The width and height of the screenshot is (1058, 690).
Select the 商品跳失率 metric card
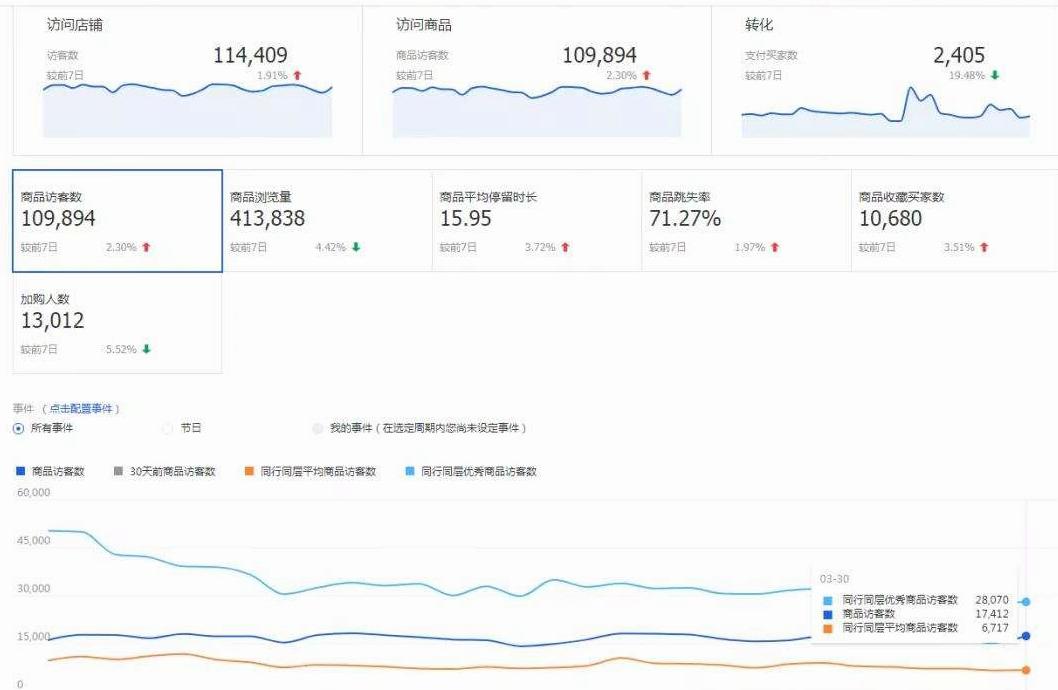point(747,221)
